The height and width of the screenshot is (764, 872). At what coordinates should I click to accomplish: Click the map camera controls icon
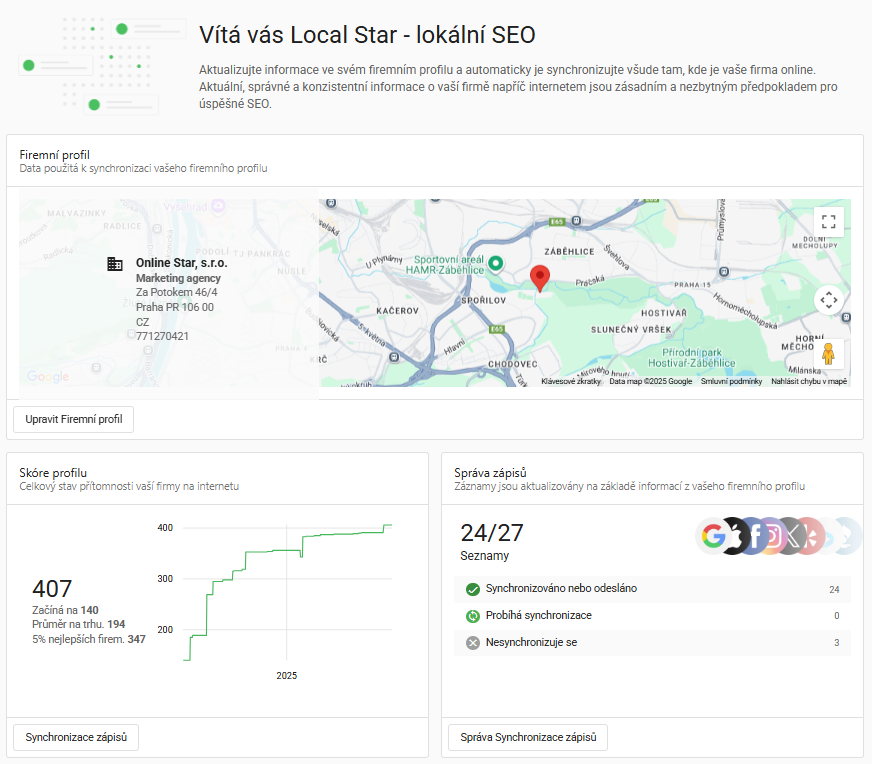pyautogui.click(x=828, y=299)
